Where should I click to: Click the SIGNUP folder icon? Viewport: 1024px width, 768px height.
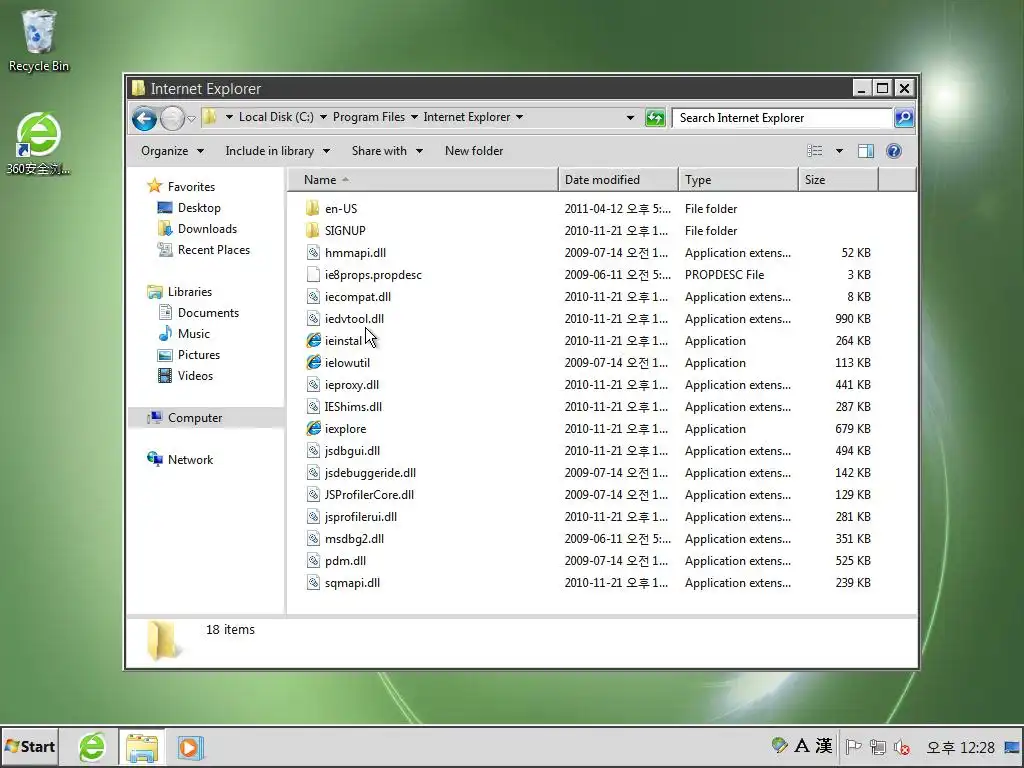click(313, 231)
